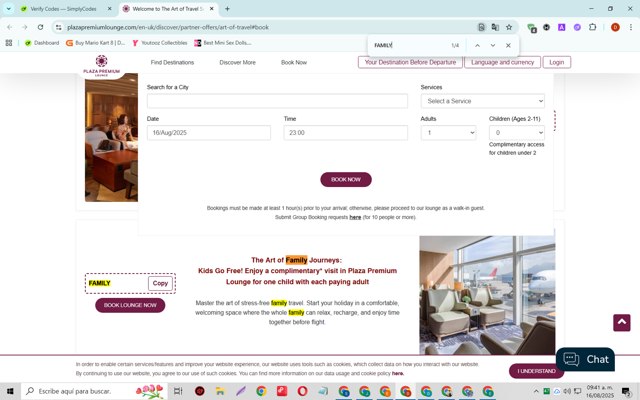Click the I UNDERSTAND cookie button

536,371
